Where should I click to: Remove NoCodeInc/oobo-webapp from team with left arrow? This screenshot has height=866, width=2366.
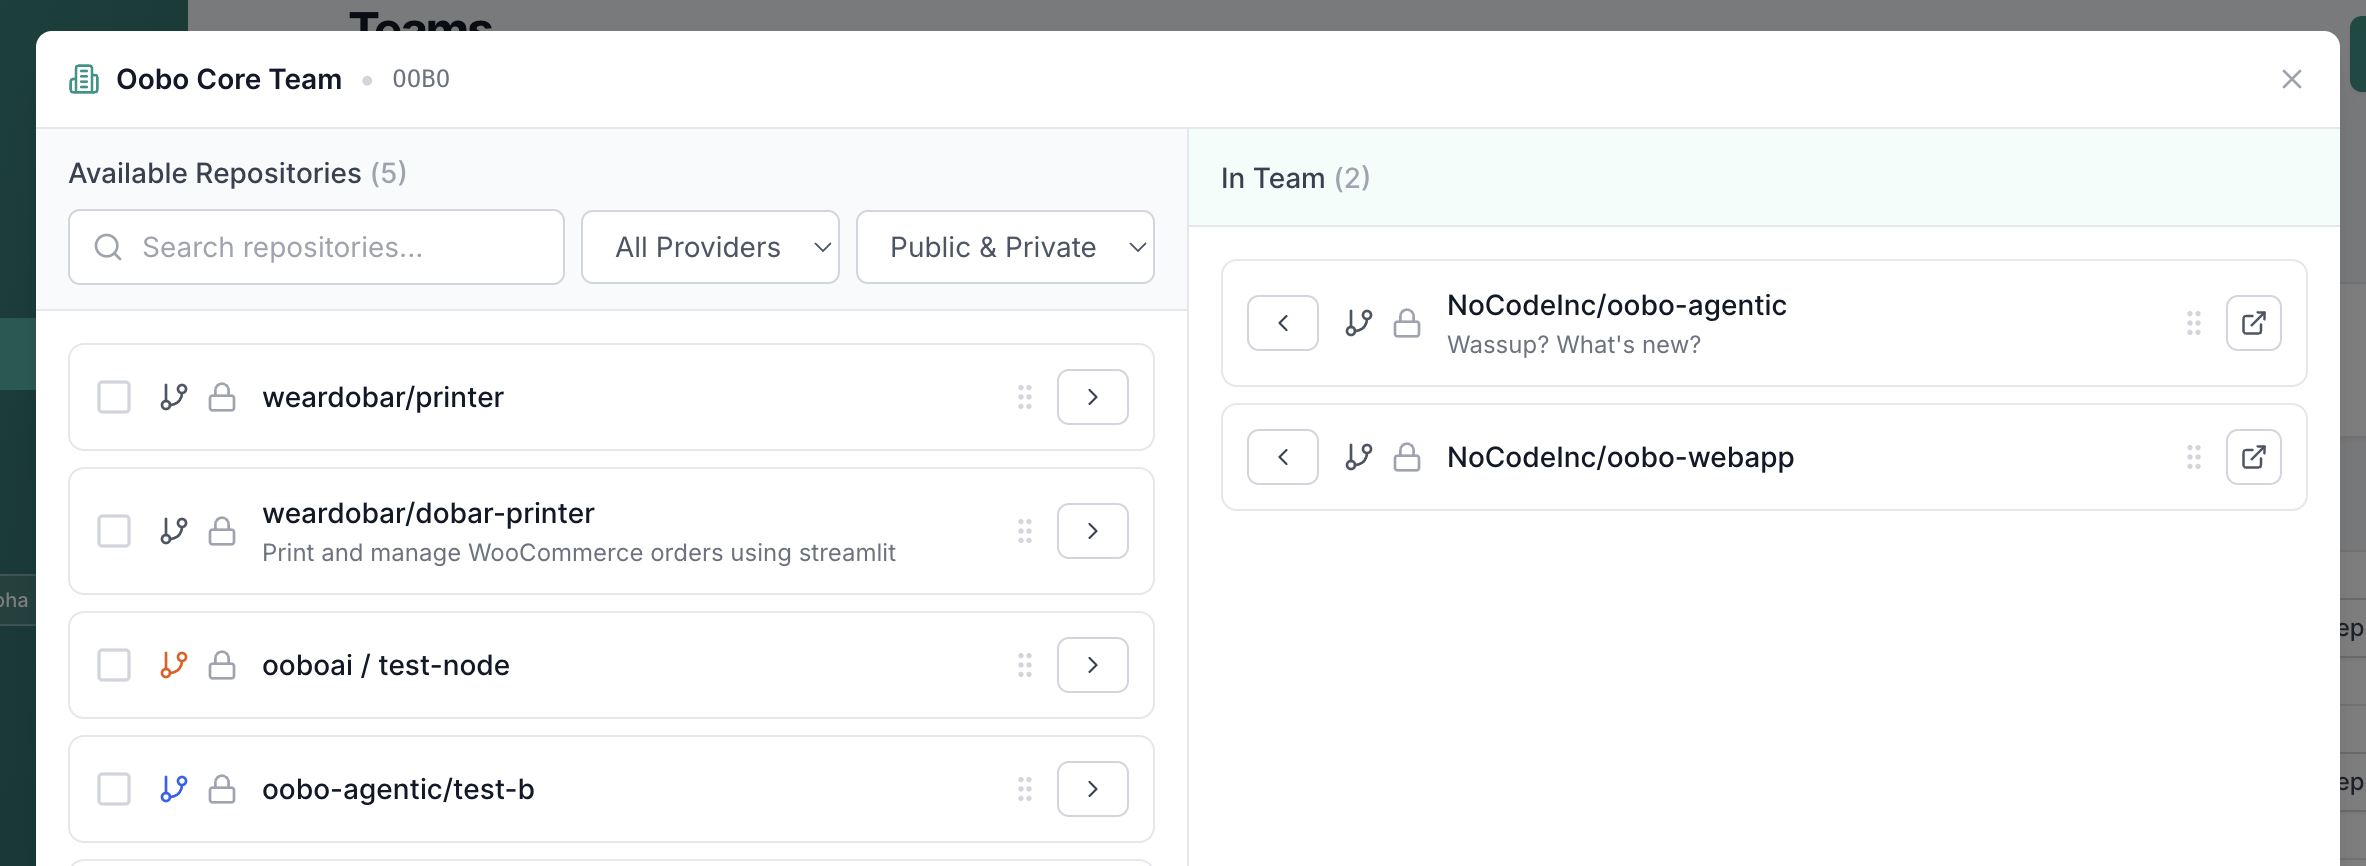point(1283,457)
